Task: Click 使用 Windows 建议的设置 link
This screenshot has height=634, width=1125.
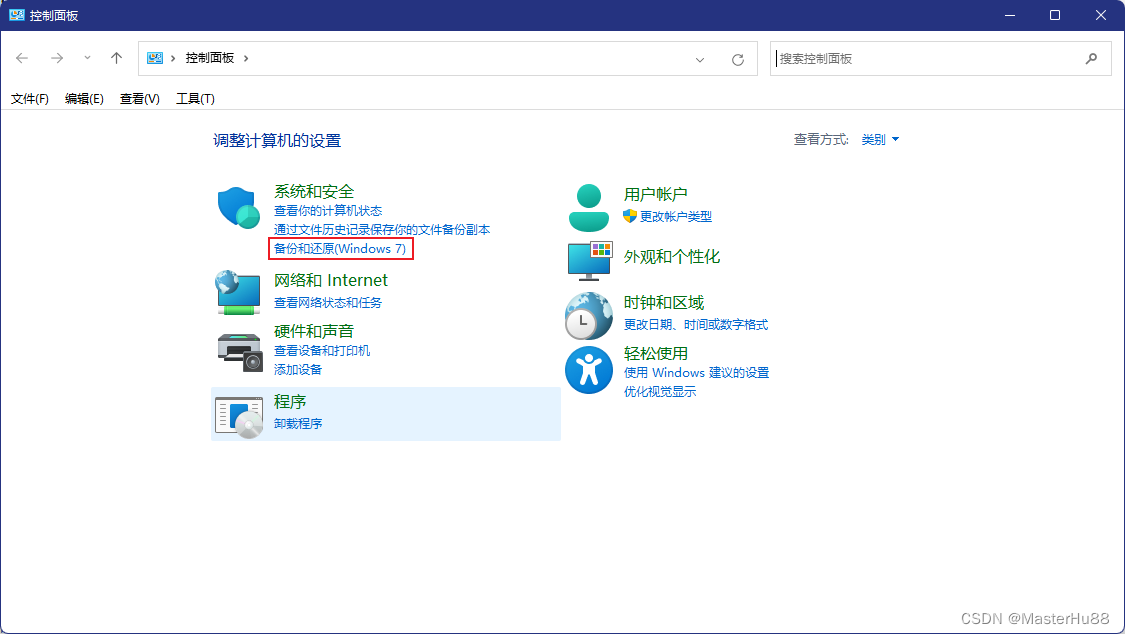Action: coord(696,372)
